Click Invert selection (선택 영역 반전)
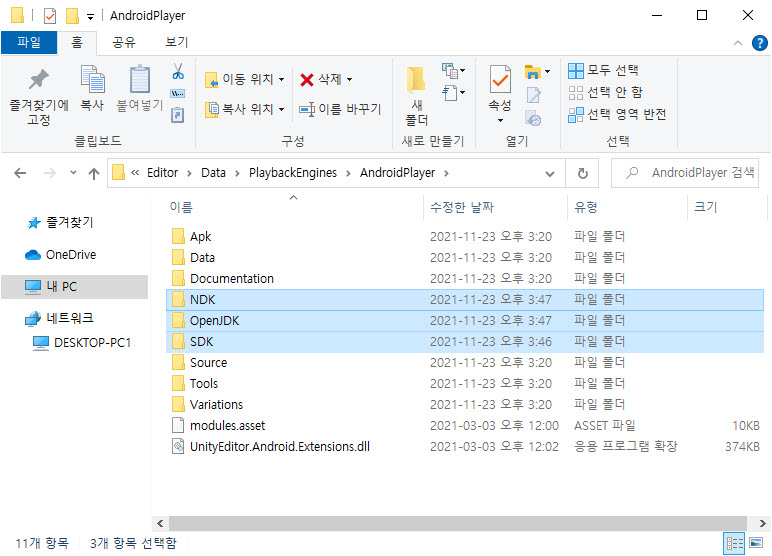The height and width of the screenshot is (556, 772). 617,115
